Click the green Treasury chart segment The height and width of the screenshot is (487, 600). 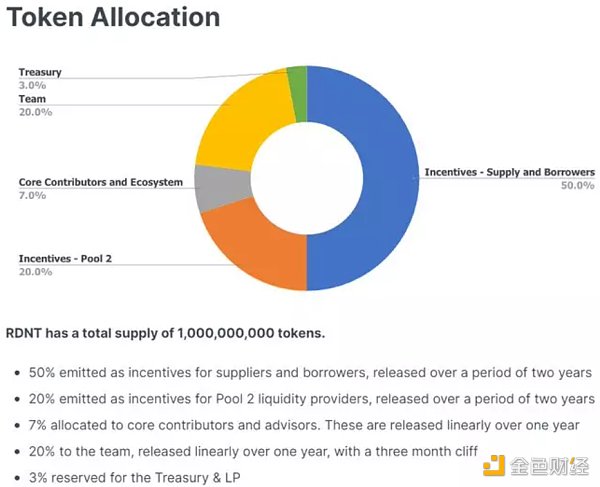click(297, 79)
